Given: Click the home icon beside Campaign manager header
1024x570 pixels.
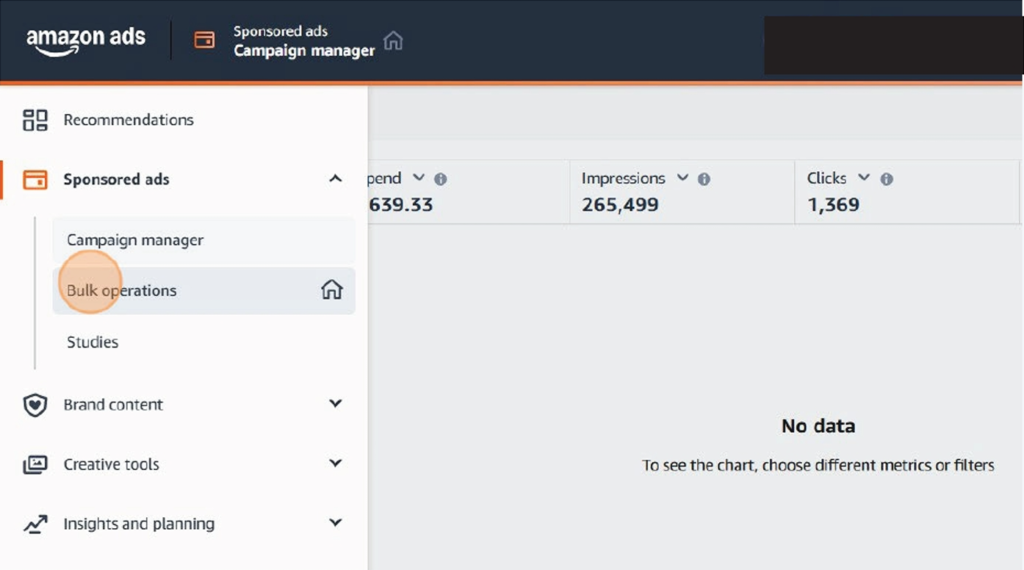Looking at the screenshot, I should pos(393,40).
